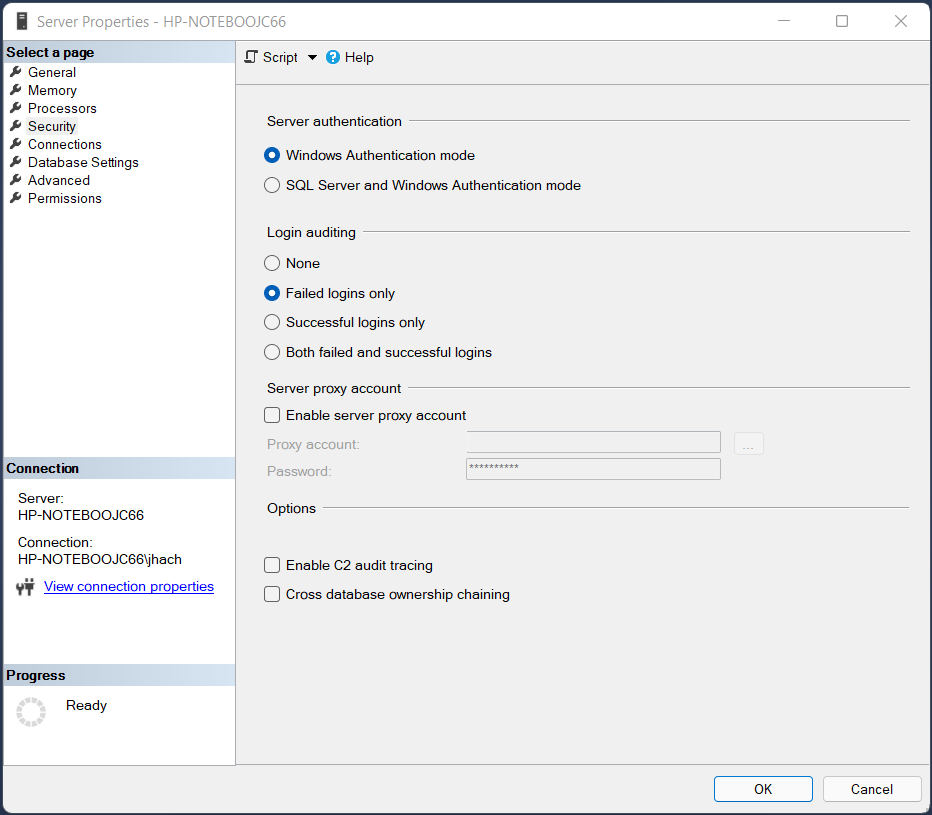Image resolution: width=932 pixels, height=815 pixels.
Task: Open the Connections page
Action: [64, 144]
